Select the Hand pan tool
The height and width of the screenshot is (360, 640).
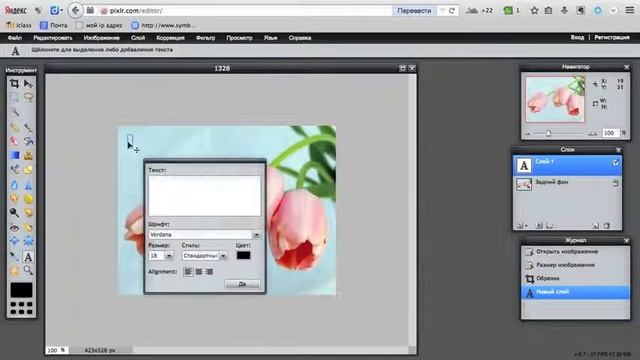[14, 270]
